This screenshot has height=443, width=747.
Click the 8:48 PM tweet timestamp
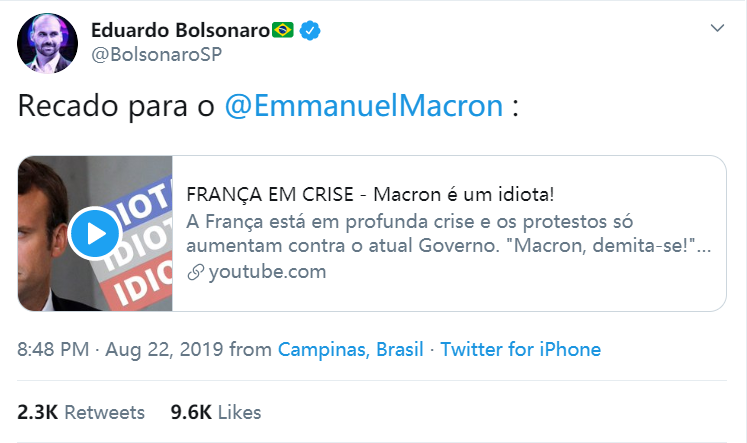point(51,350)
